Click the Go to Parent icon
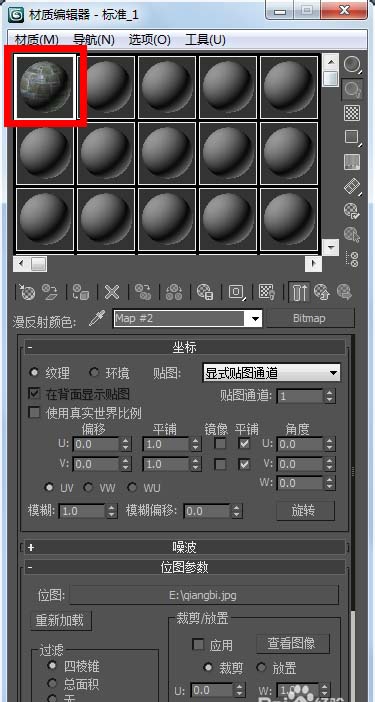The image size is (375, 702). click(x=322, y=292)
